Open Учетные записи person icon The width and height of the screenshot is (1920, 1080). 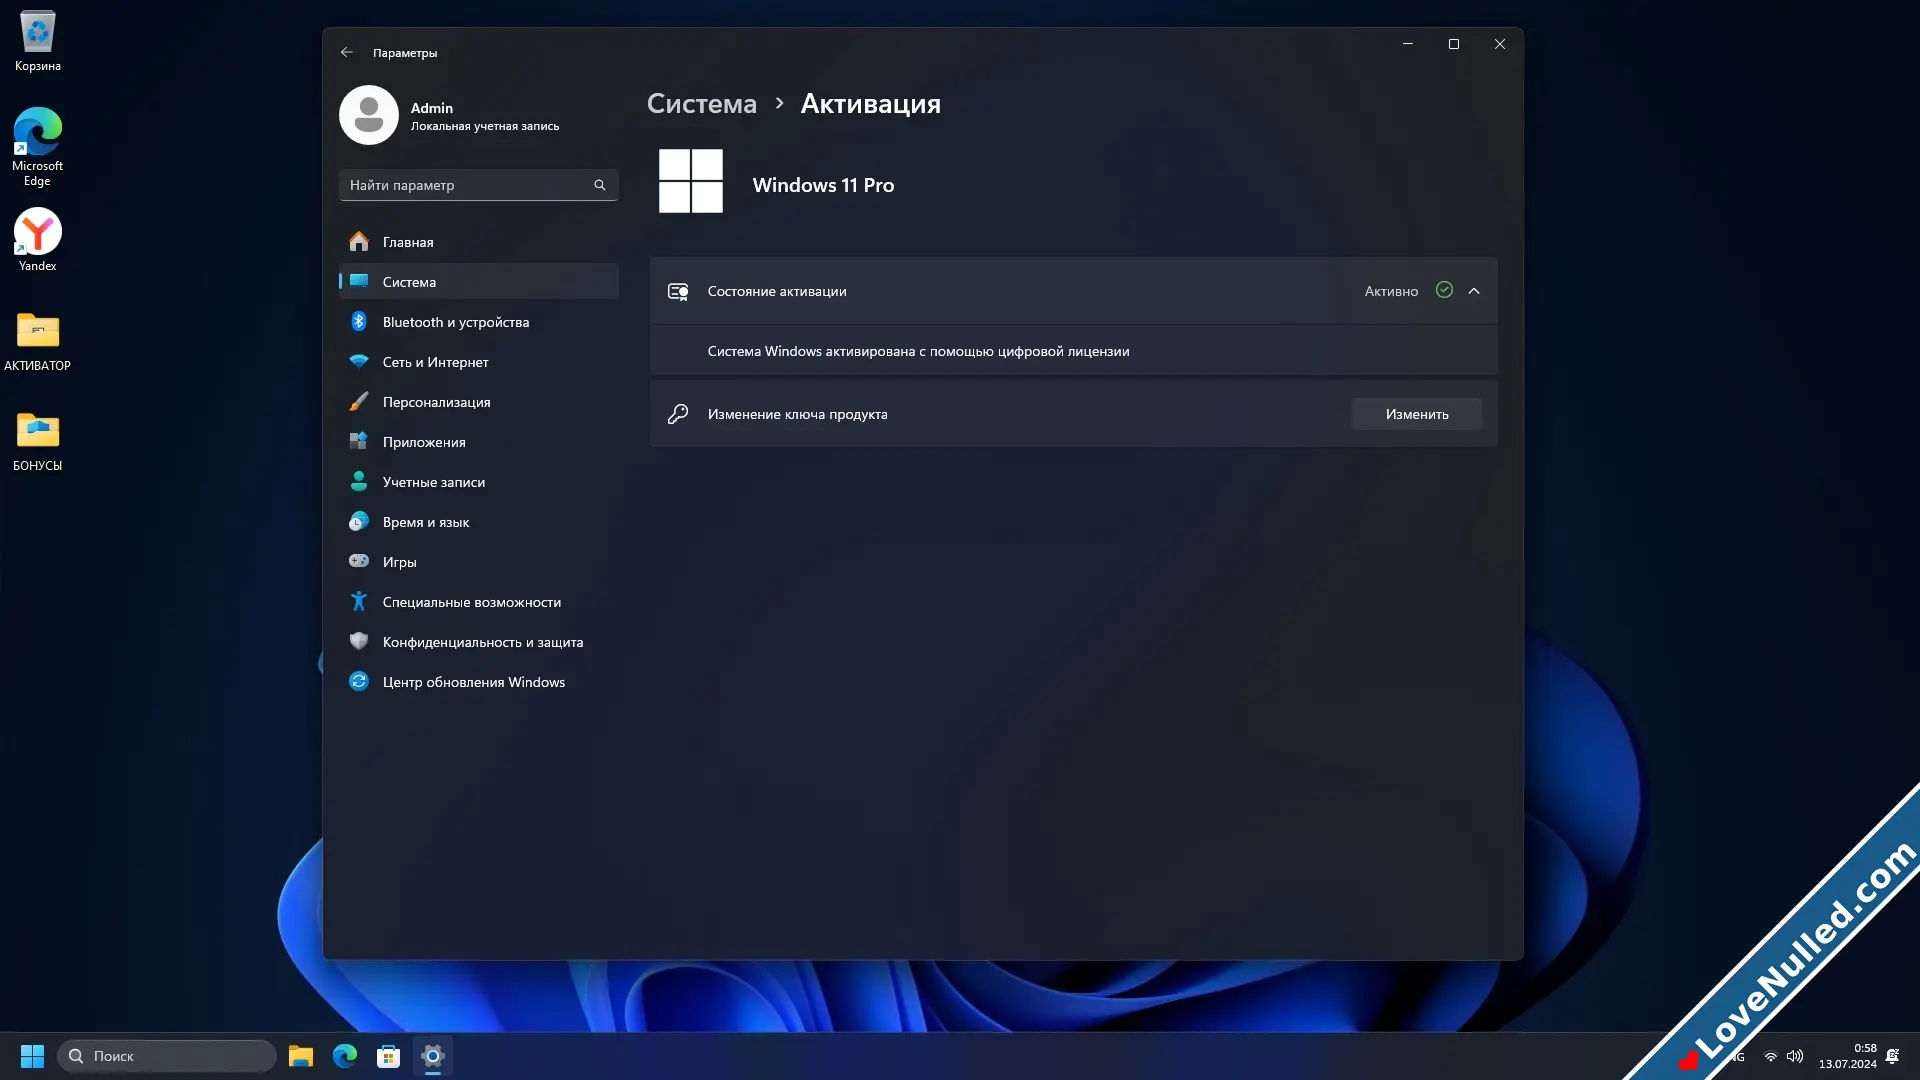[359, 481]
